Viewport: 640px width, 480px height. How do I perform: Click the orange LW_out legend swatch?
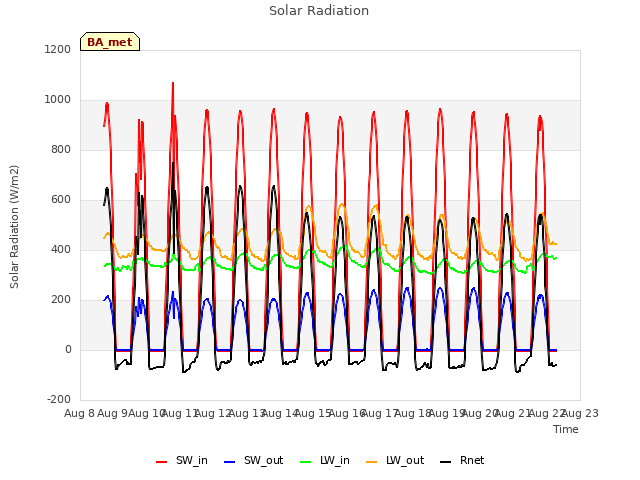[371, 462]
